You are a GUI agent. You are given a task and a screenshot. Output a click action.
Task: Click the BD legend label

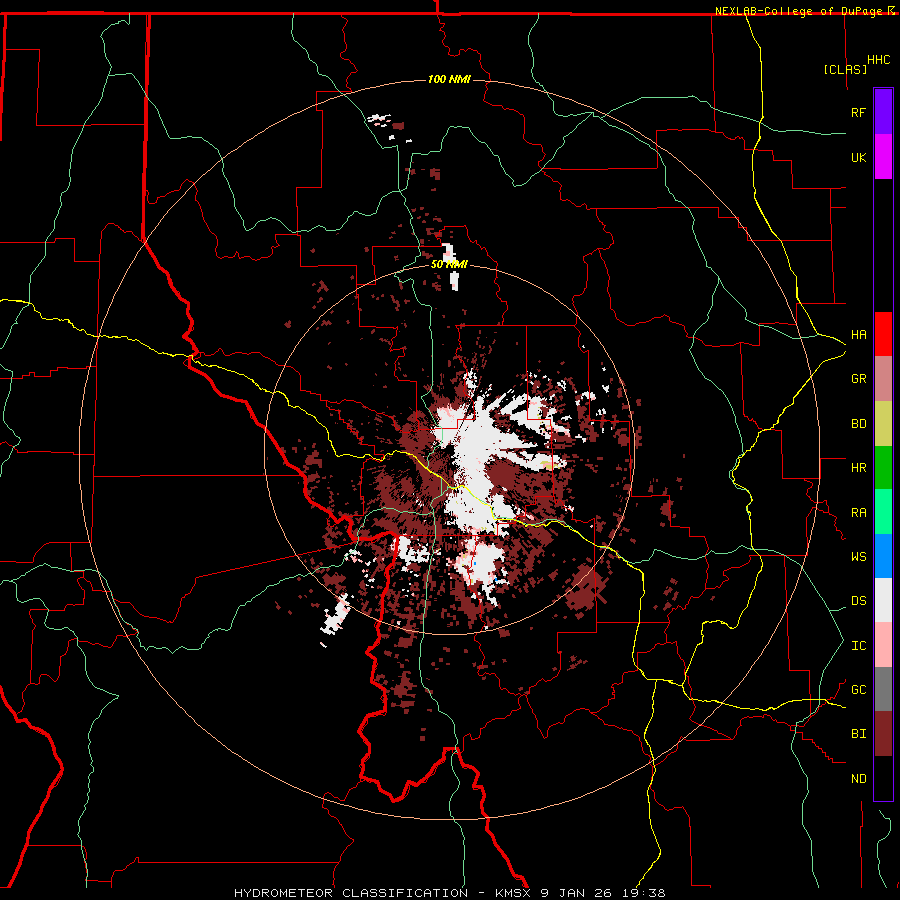point(858,424)
